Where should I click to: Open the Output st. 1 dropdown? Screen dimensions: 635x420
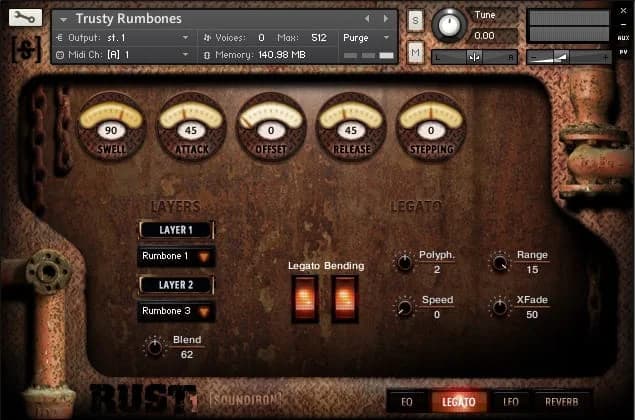[124, 38]
